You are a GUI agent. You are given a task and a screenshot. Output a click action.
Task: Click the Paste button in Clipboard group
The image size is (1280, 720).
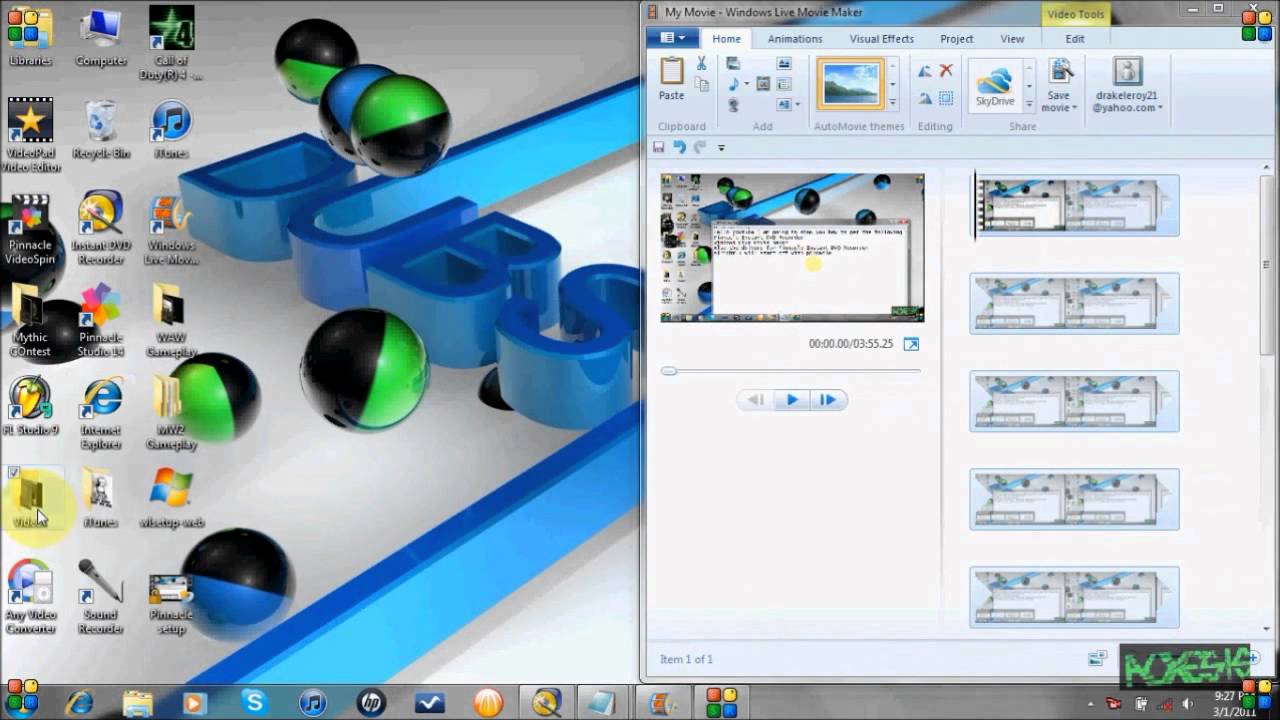[672, 80]
